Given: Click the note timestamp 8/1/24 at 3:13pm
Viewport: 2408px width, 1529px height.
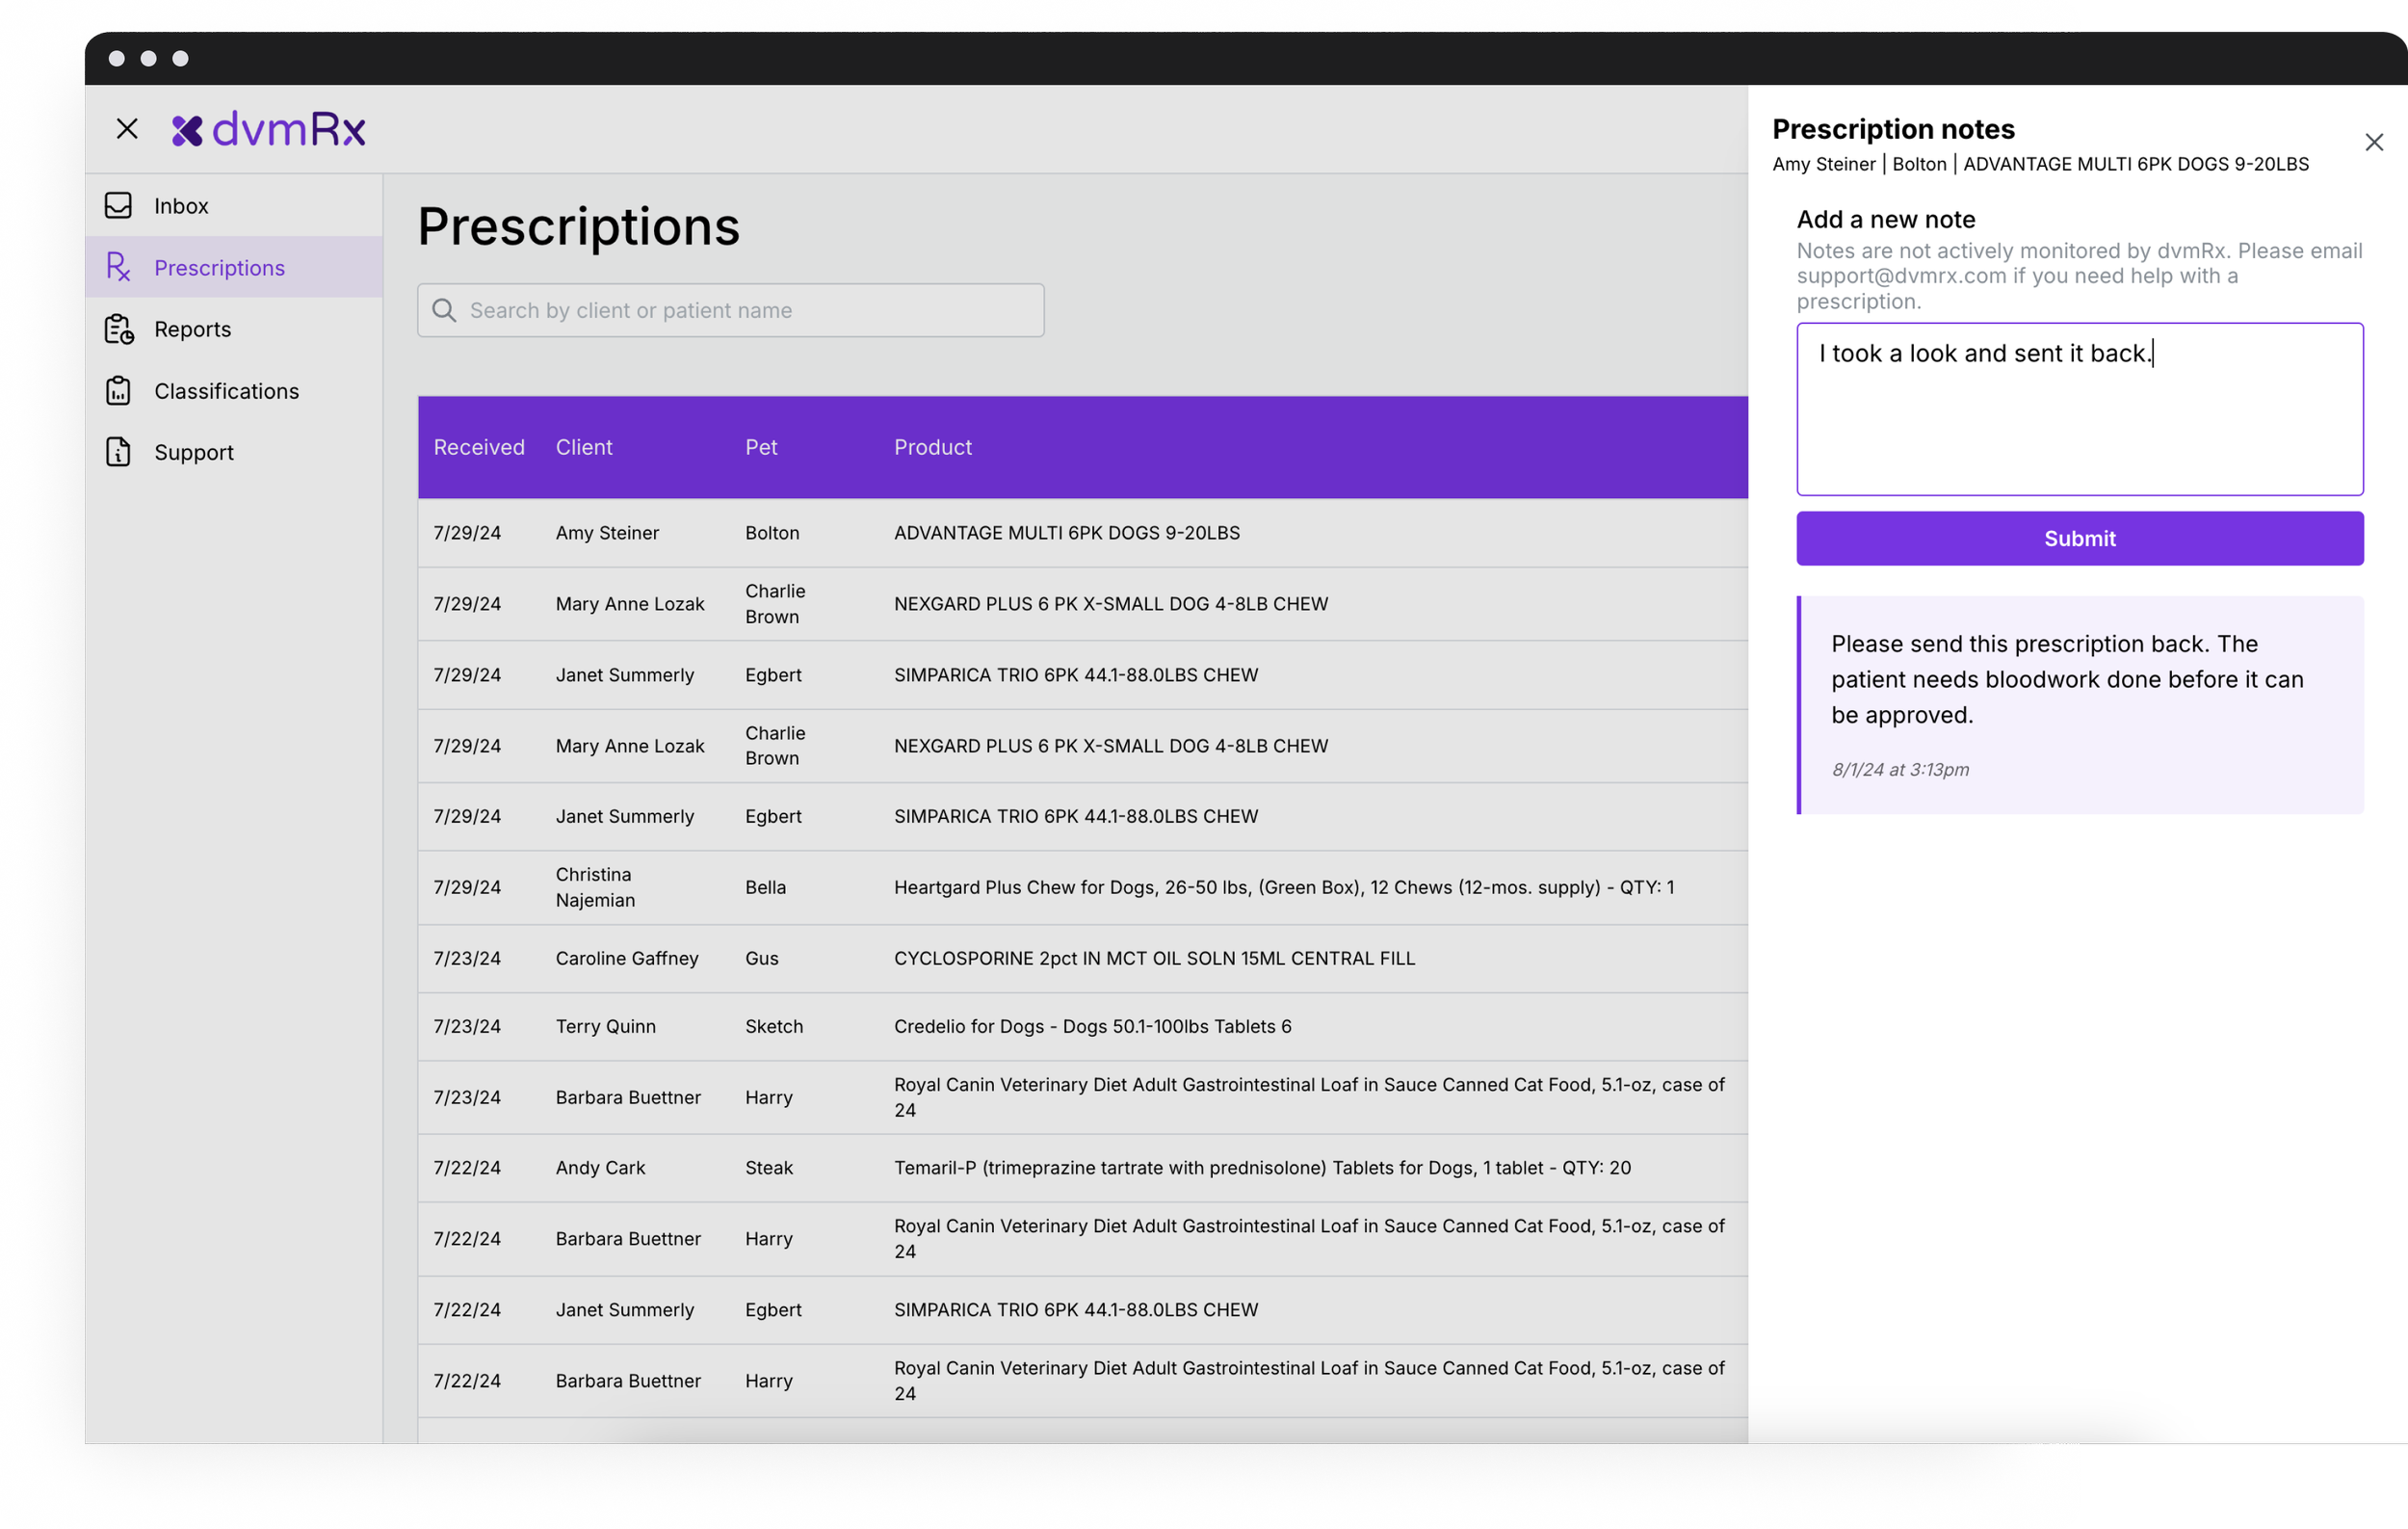Looking at the screenshot, I should [x=1900, y=769].
